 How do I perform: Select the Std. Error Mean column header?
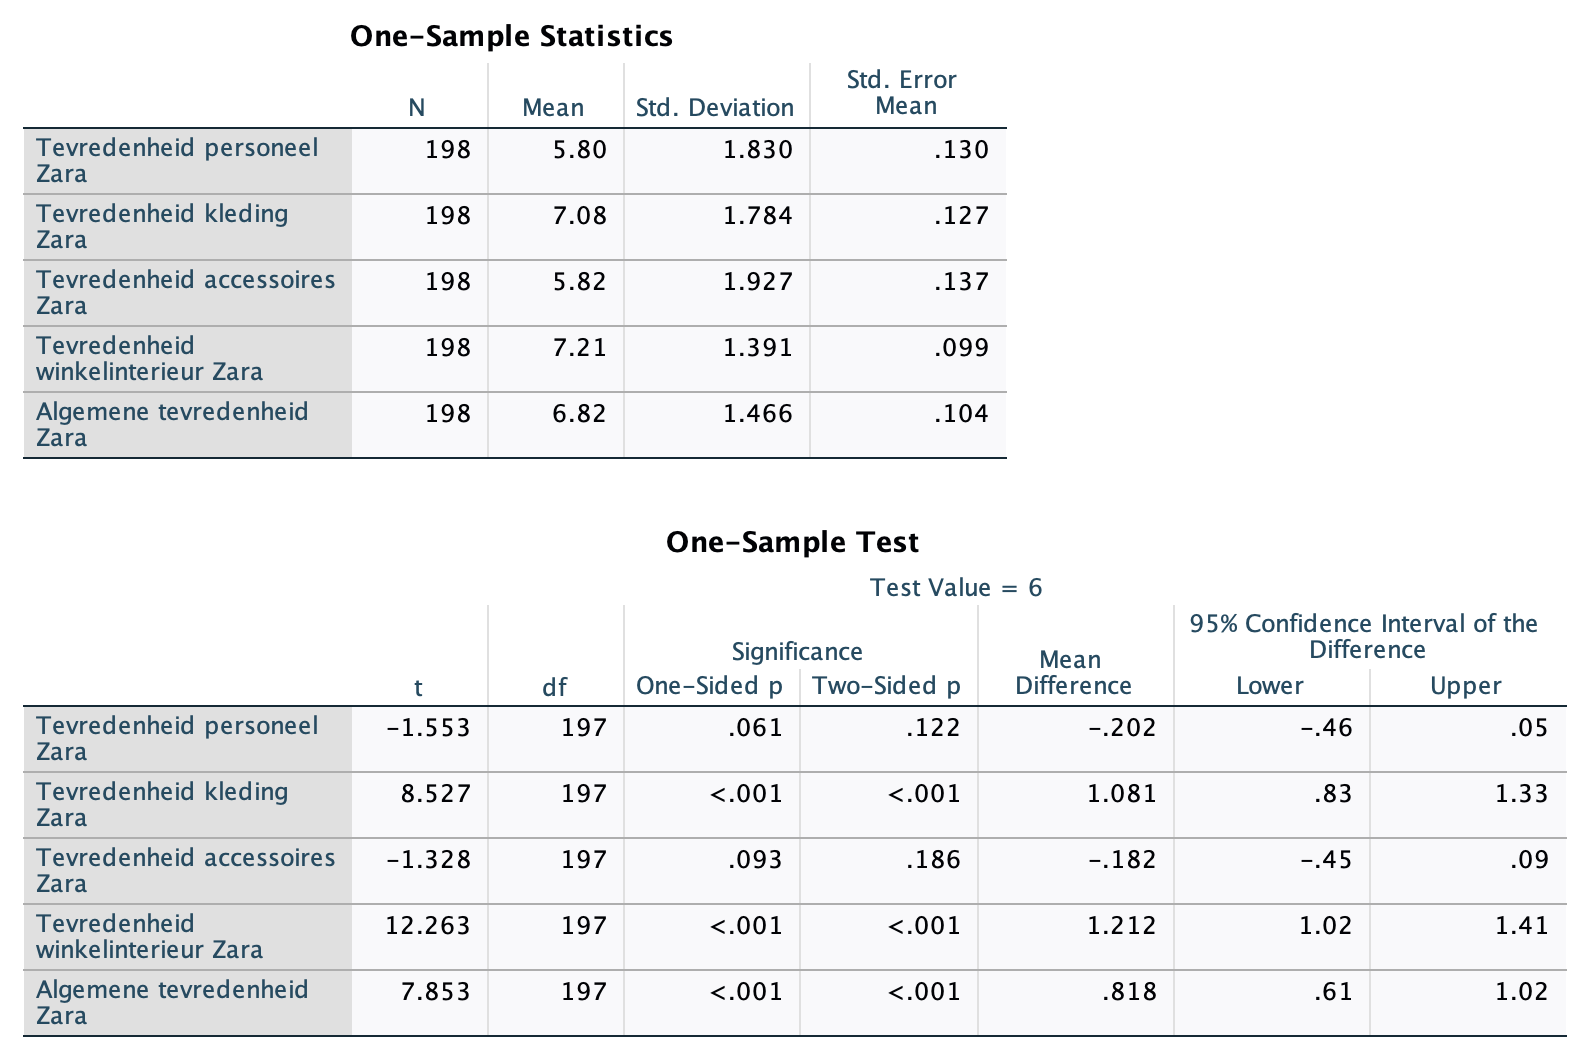pyautogui.click(x=902, y=93)
